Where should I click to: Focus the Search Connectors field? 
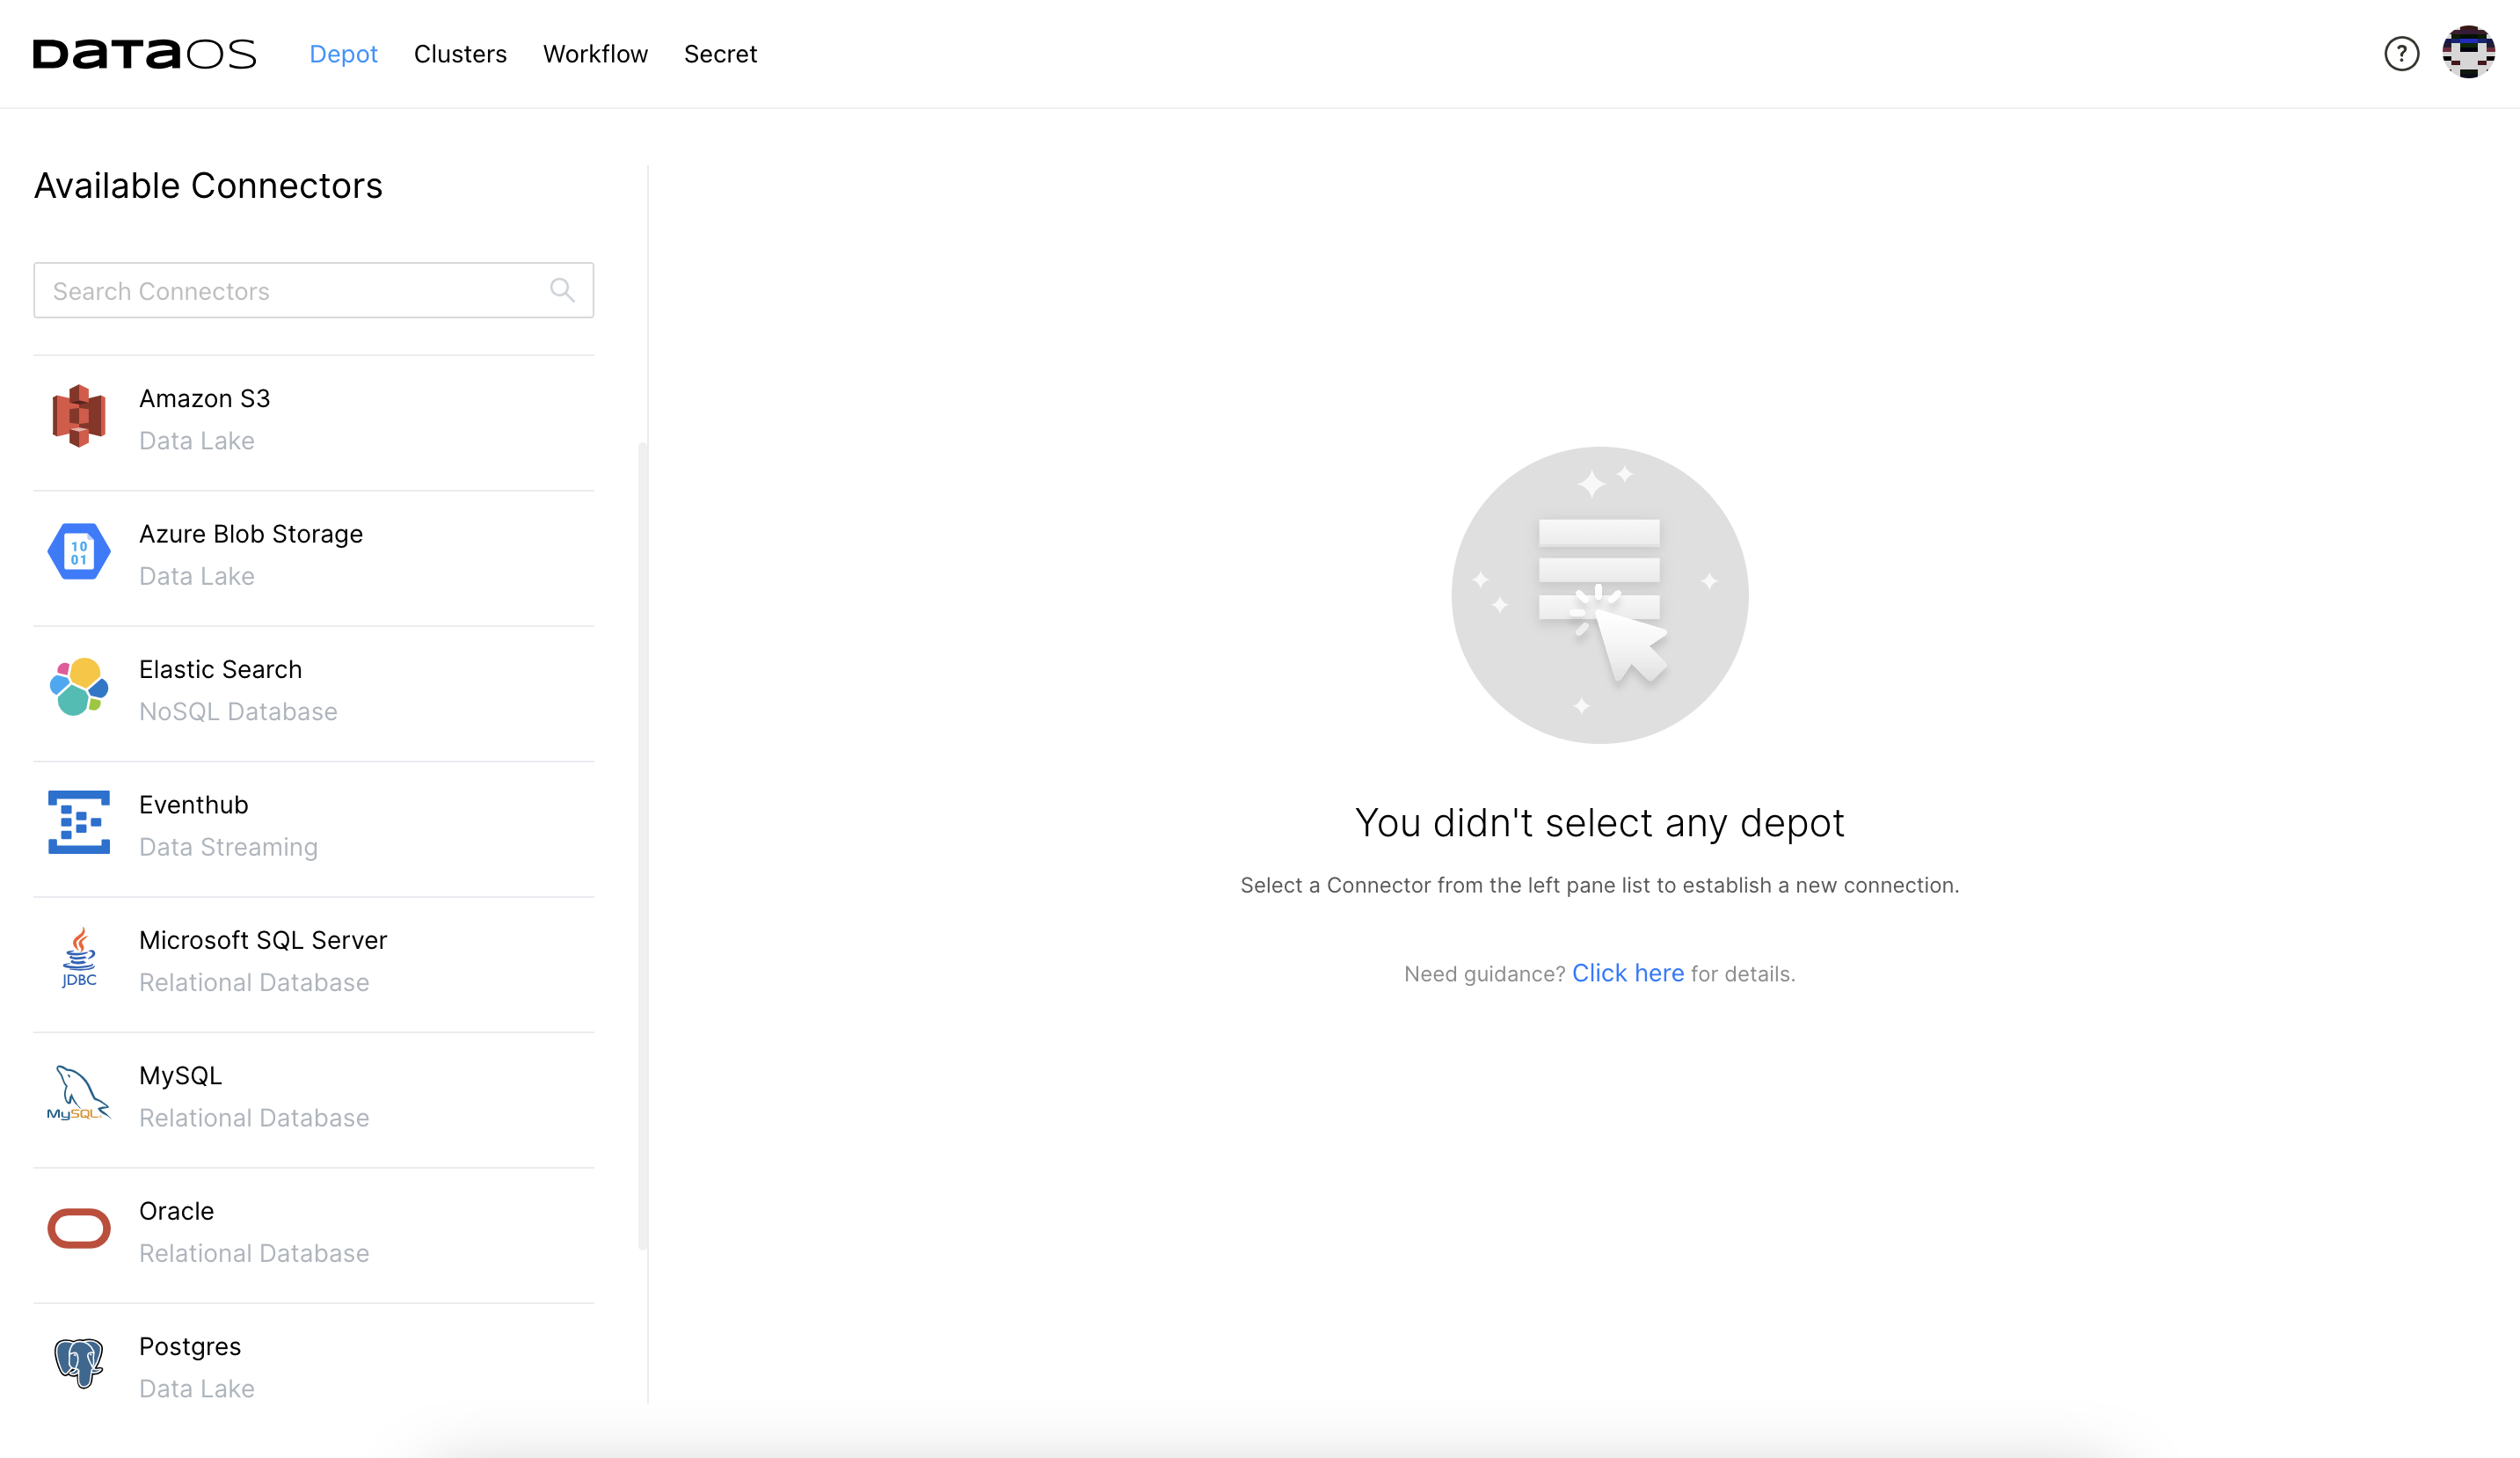pos(314,291)
